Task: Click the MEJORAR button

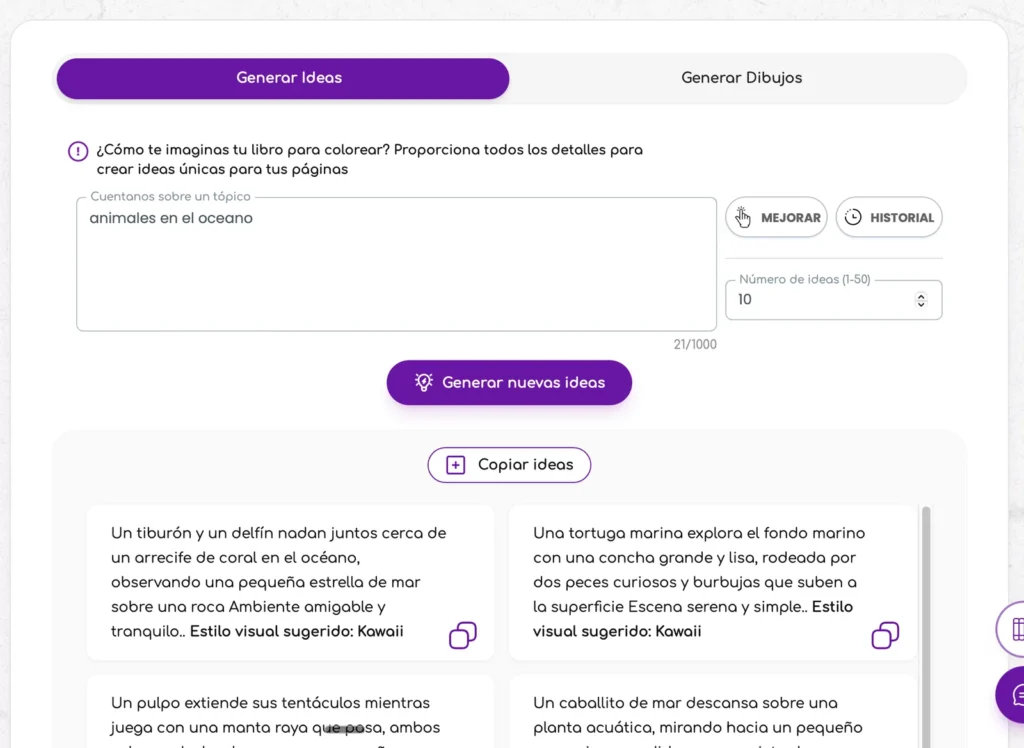Action: pyautogui.click(x=776, y=217)
